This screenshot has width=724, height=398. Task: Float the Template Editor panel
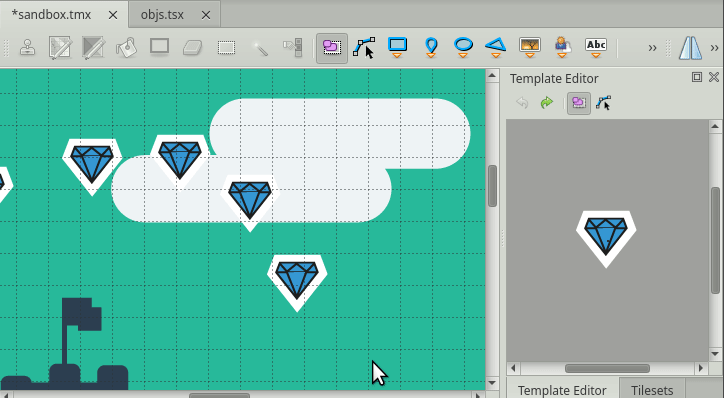697,77
